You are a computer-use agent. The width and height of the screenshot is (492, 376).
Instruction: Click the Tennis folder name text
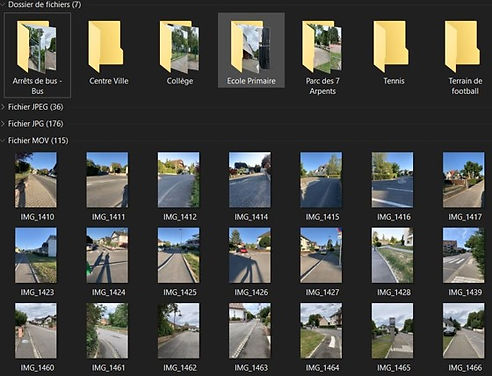[394, 81]
